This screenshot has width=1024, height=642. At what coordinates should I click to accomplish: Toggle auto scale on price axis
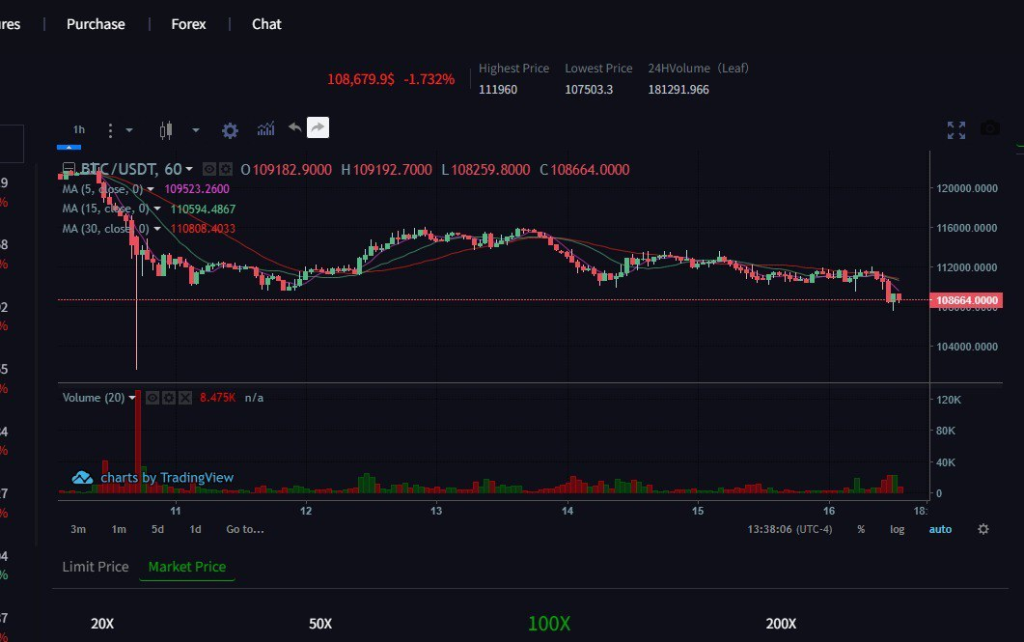click(940, 529)
